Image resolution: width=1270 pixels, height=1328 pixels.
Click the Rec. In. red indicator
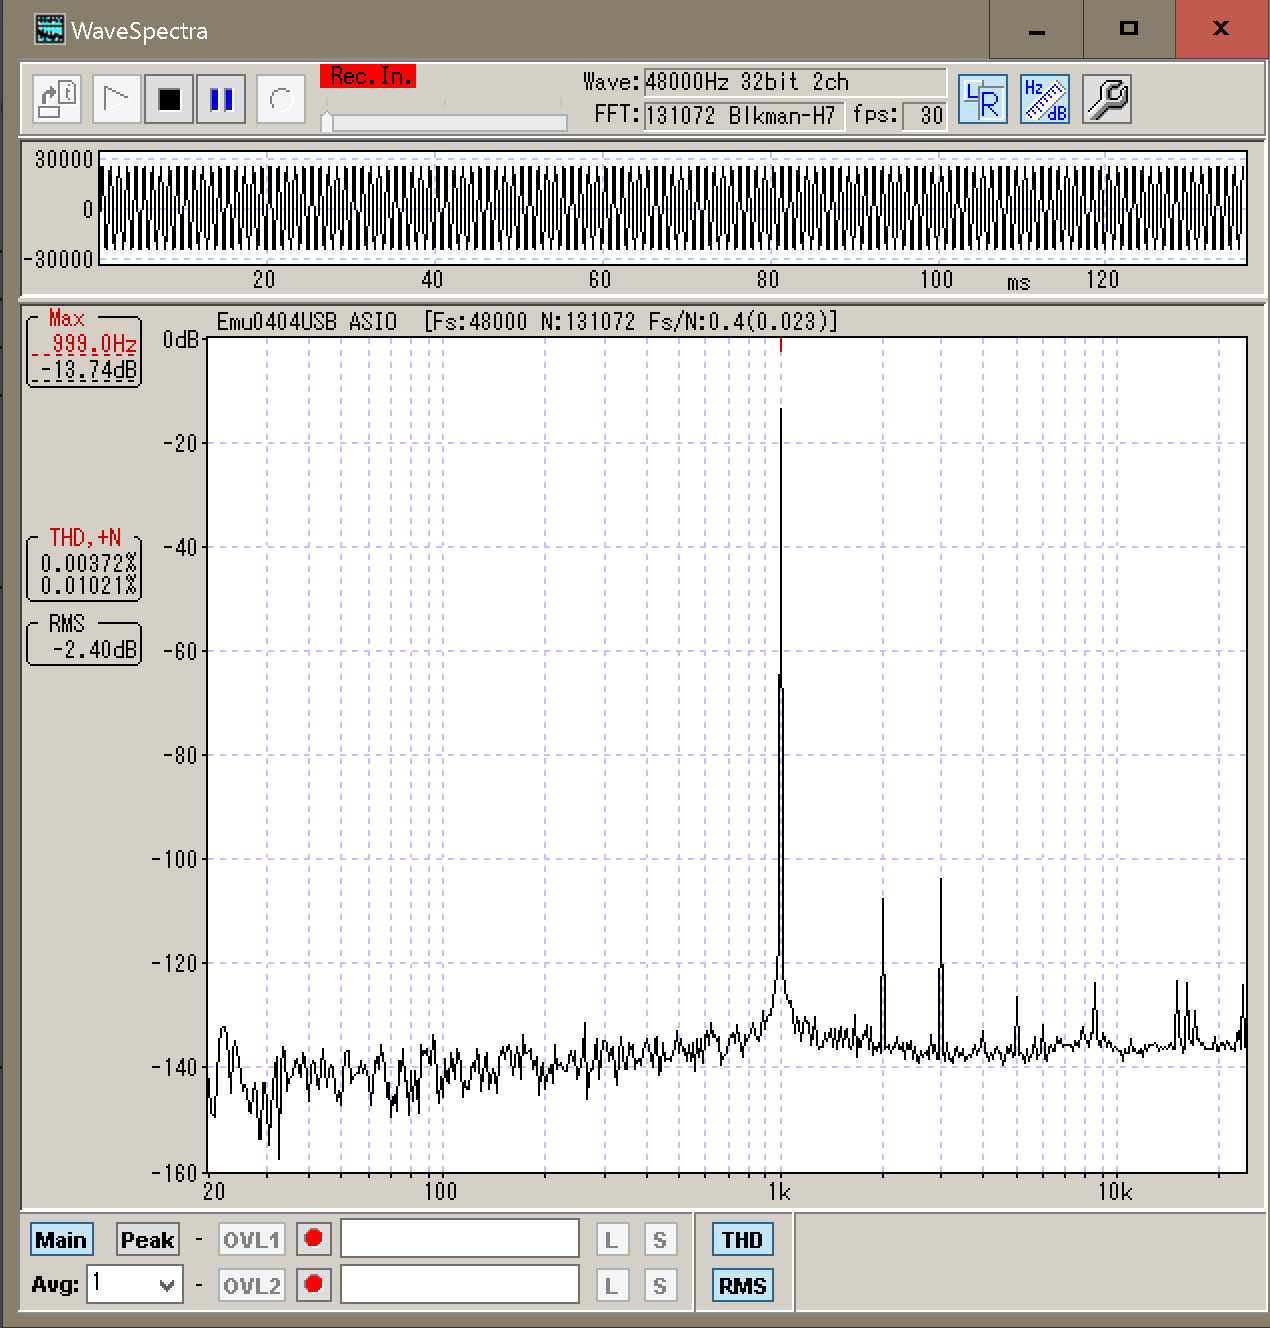tap(368, 76)
